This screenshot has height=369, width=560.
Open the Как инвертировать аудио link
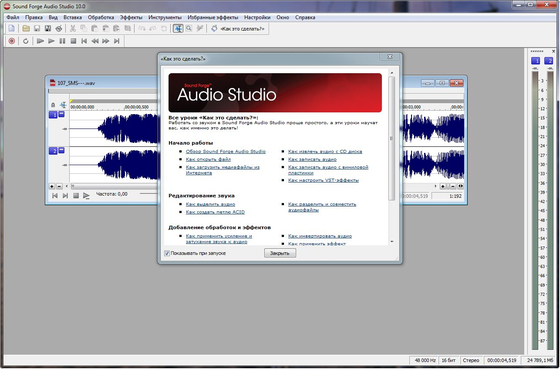click(x=320, y=236)
